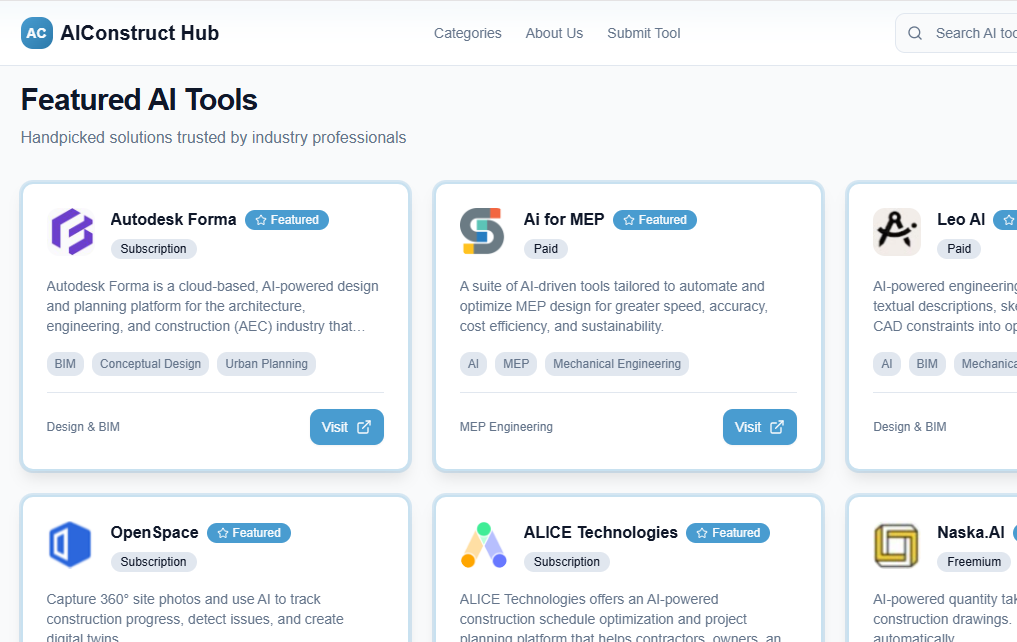Select the Conceptual Design tag
1017x642 pixels.
point(150,364)
